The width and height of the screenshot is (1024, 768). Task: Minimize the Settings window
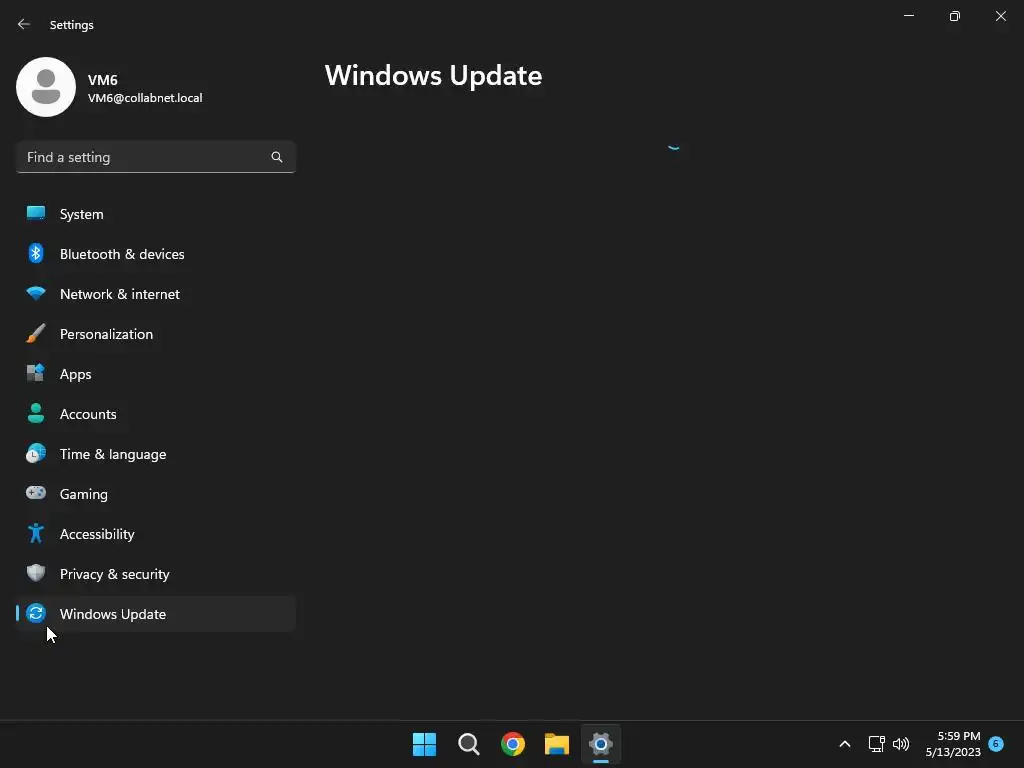pyautogui.click(x=909, y=16)
